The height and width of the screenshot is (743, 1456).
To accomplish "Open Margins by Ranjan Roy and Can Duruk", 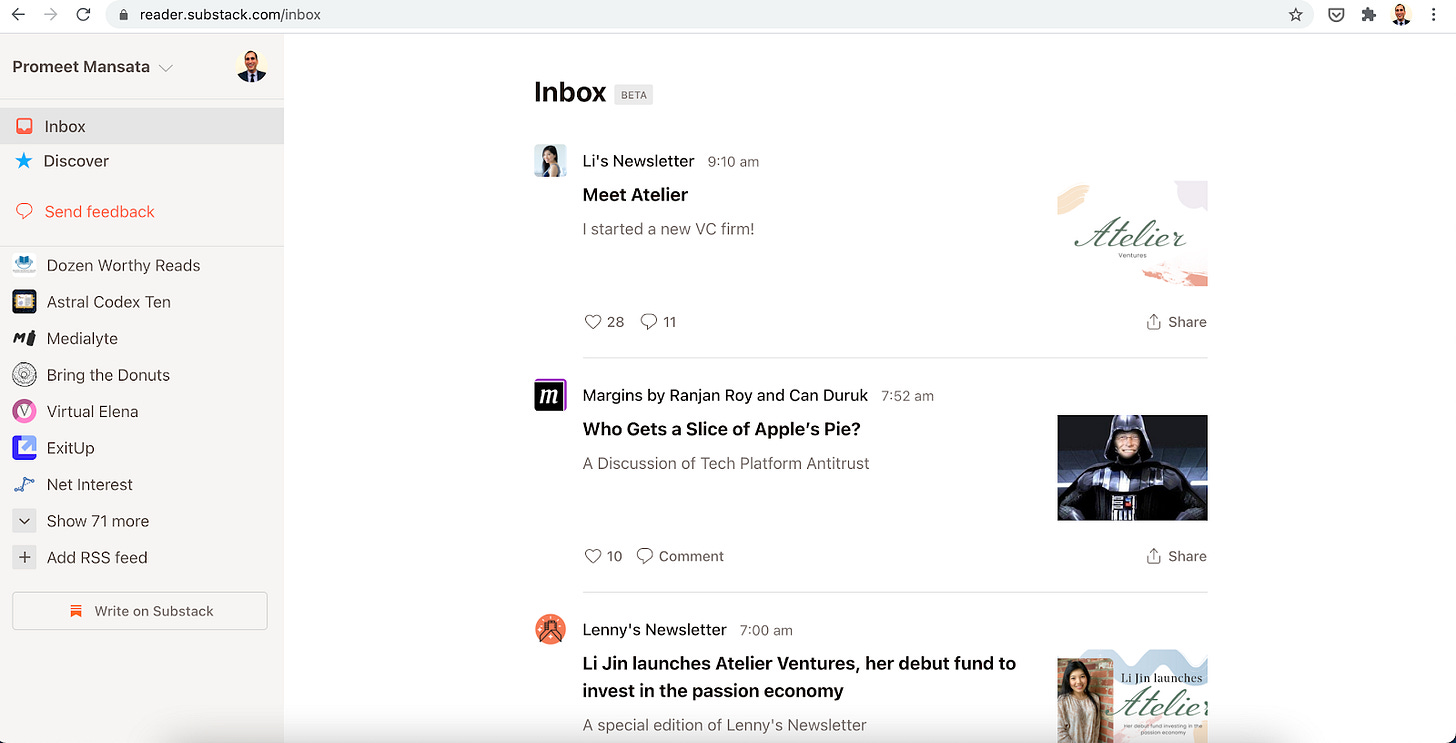I will point(725,395).
